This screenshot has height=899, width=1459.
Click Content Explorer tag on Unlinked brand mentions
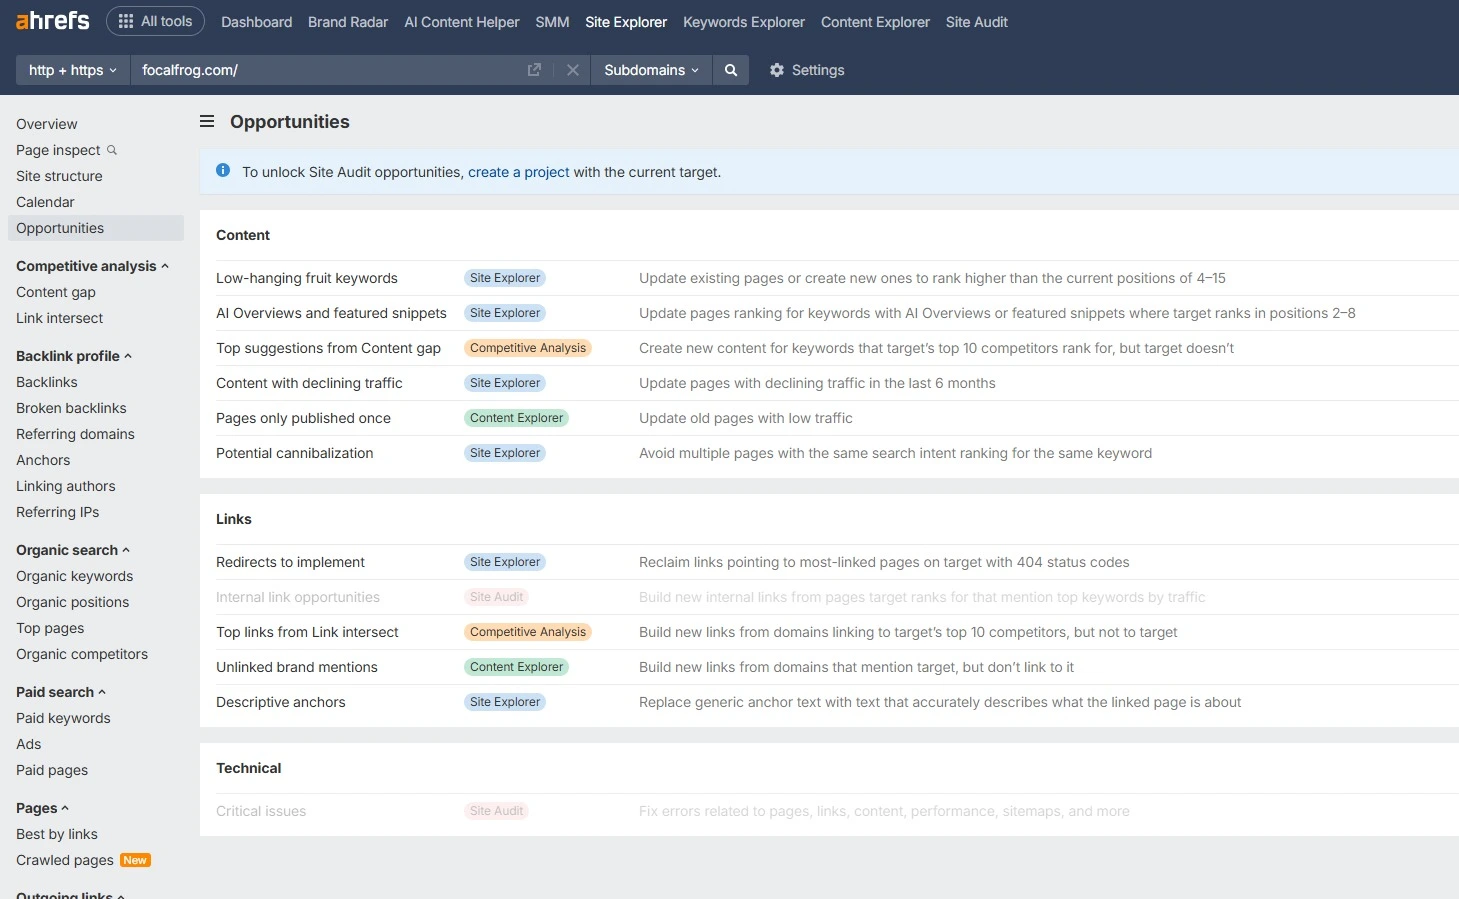click(516, 667)
